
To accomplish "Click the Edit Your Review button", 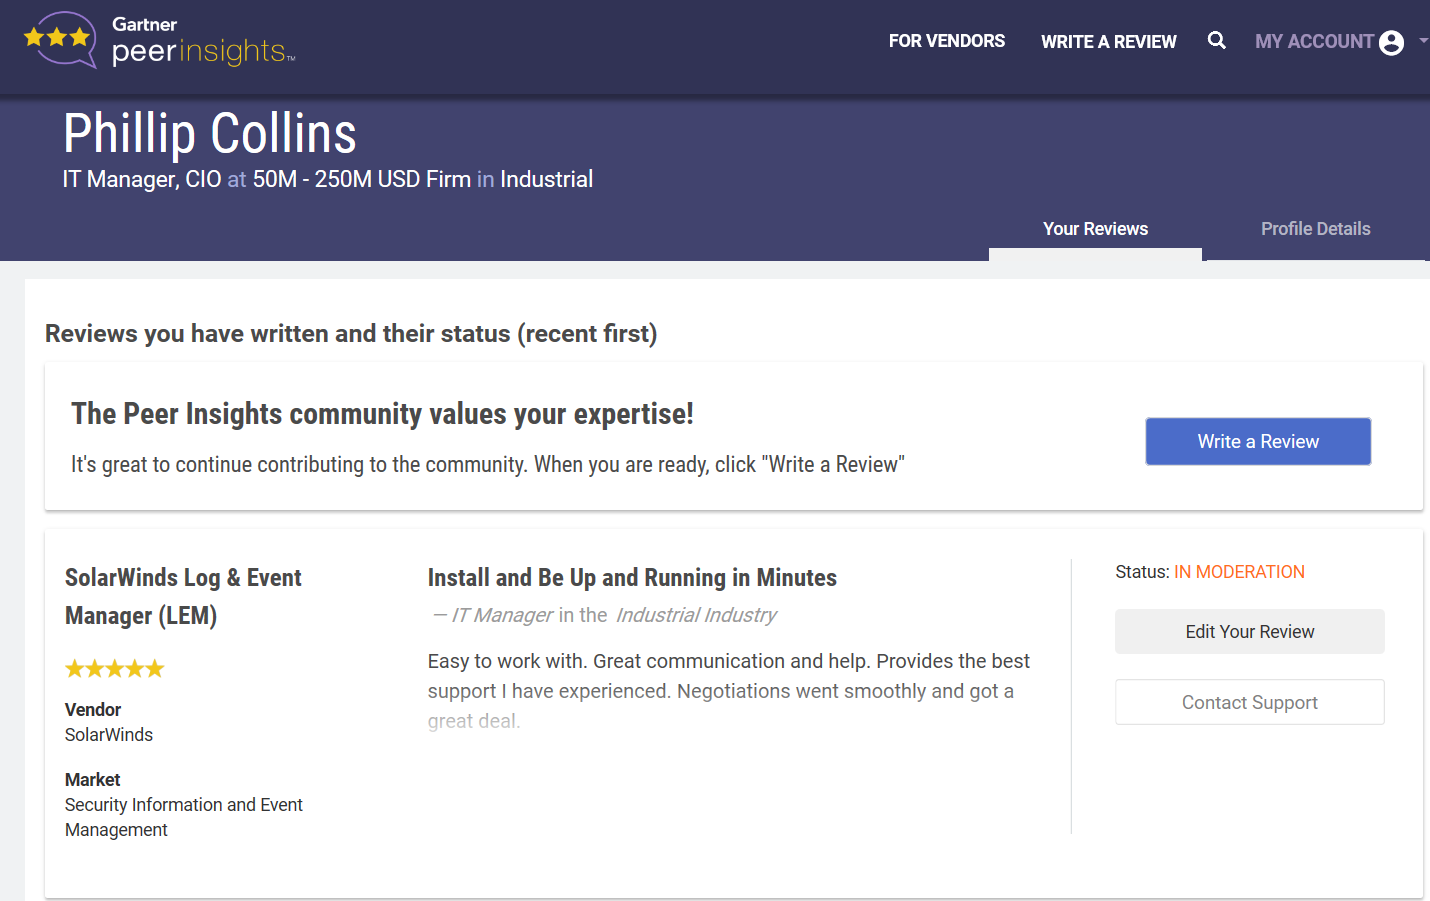I will pyautogui.click(x=1250, y=632).
